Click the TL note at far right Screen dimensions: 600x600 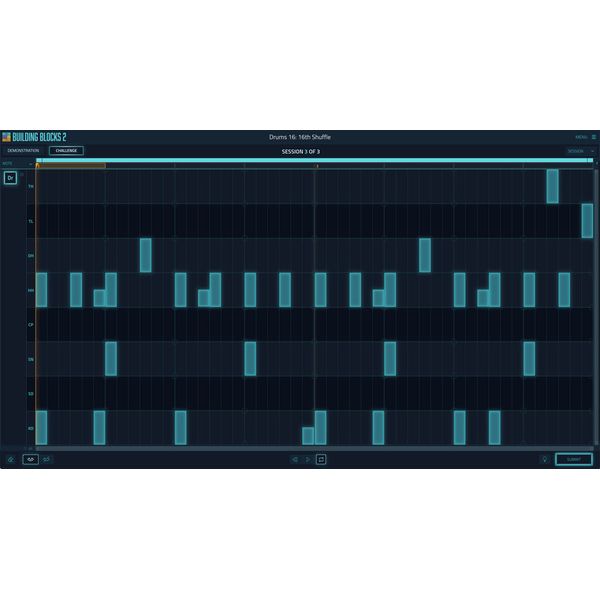[x=587, y=220]
